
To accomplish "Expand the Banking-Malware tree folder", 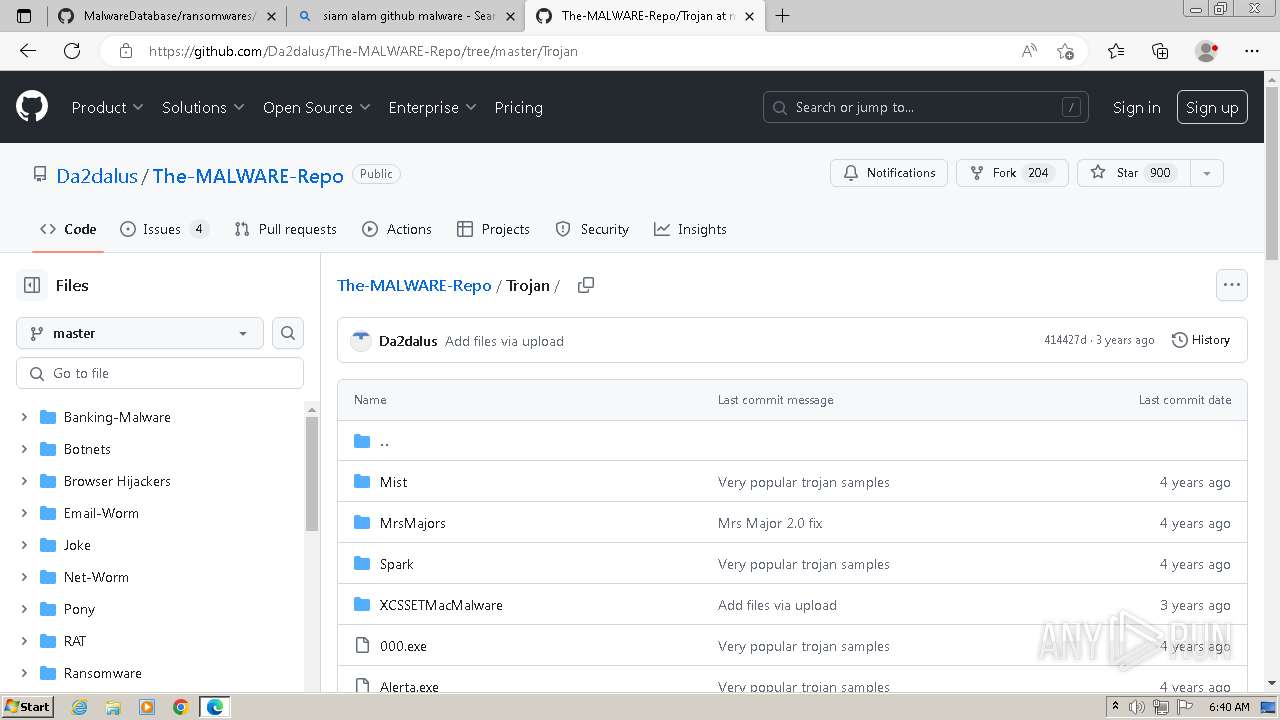I will tap(24, 417).
